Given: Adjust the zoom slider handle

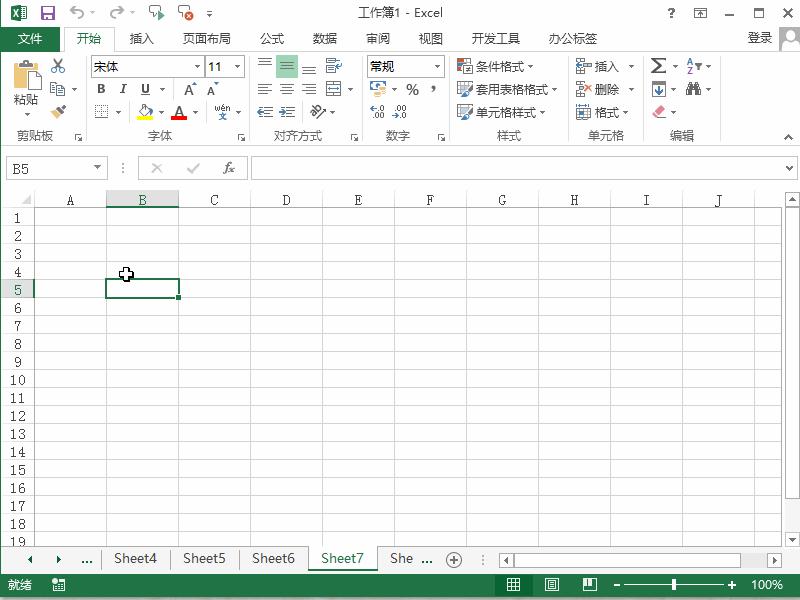Looking at the screenshot, I should click(676, 585).
